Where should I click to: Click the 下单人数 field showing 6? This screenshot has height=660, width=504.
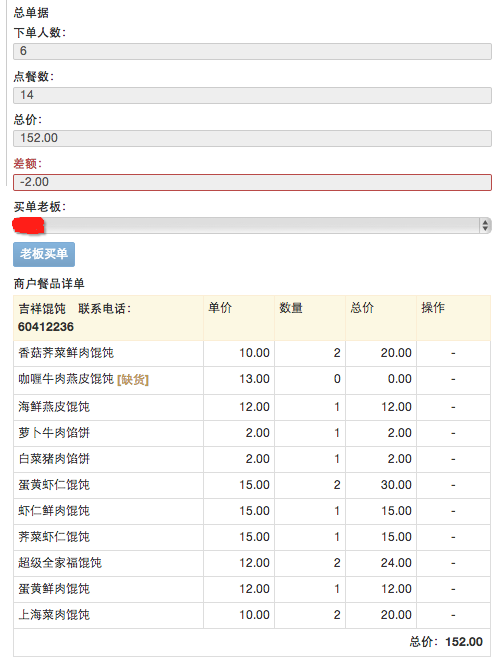252,51
